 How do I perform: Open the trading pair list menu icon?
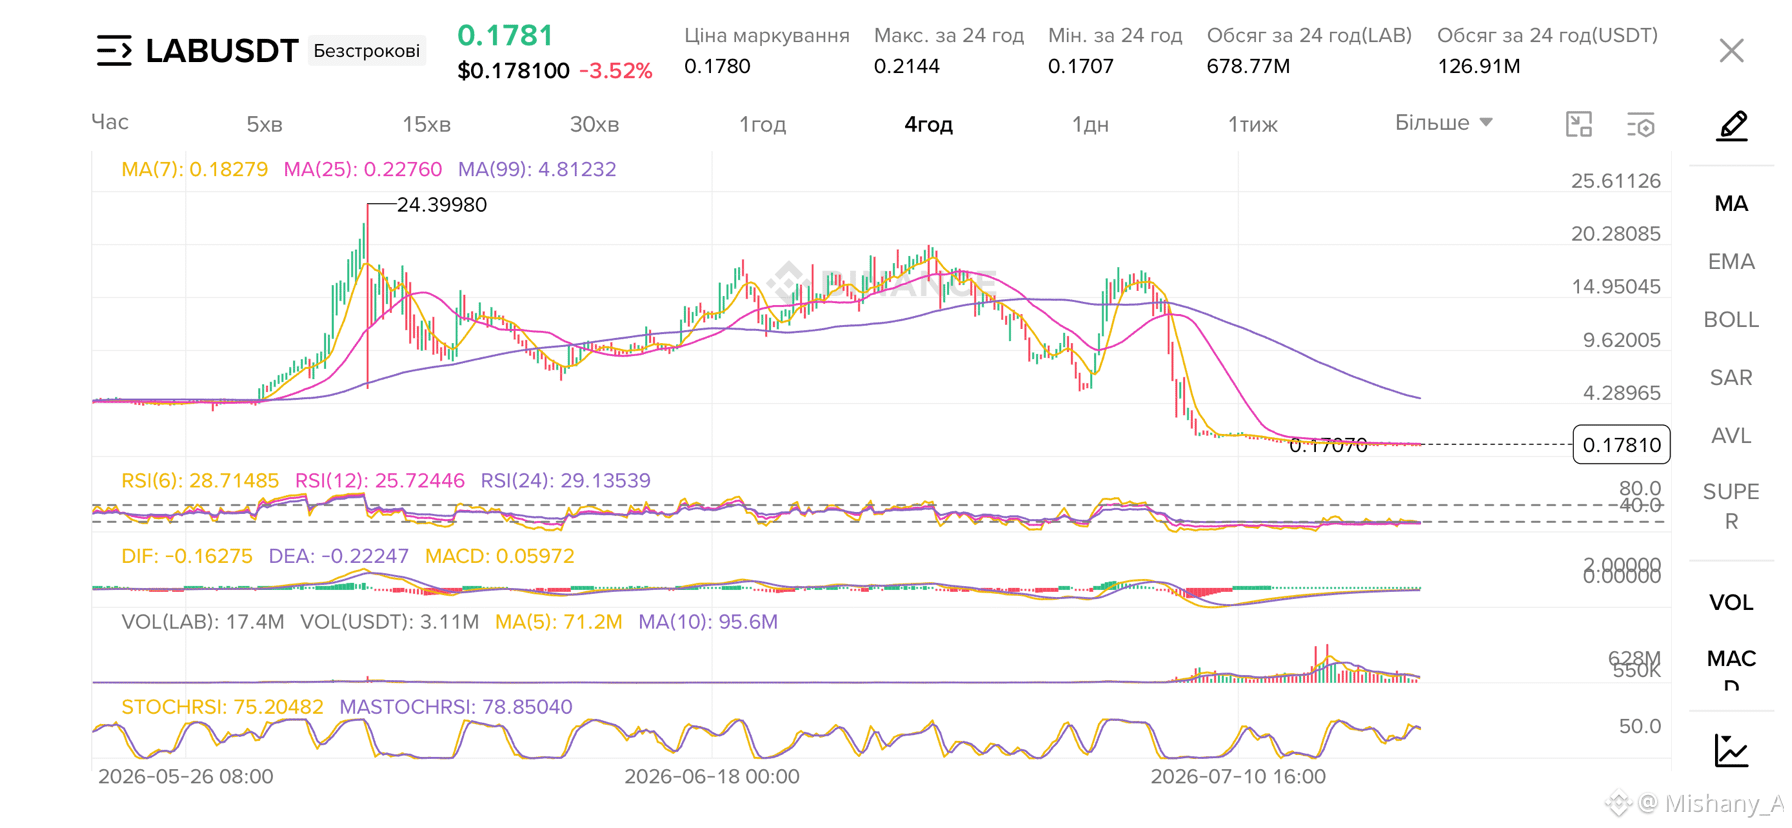[114, 50]
